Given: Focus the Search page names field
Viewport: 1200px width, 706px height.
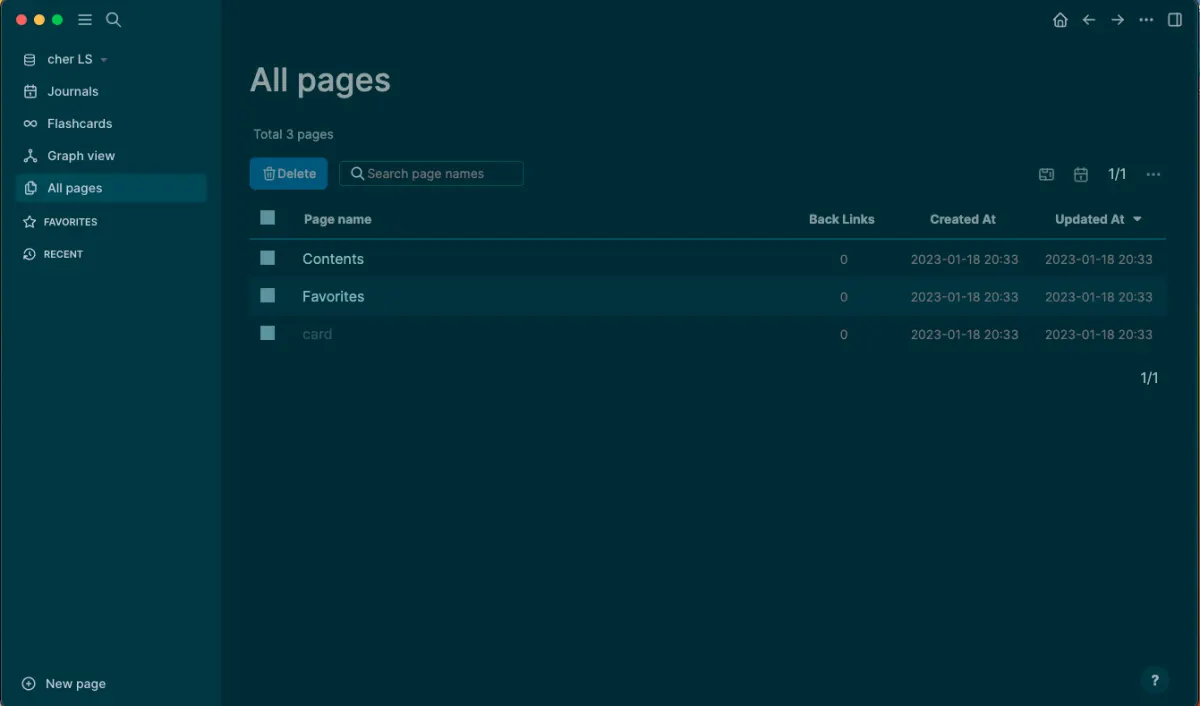Looking at the screenshot, I should 431,173.
